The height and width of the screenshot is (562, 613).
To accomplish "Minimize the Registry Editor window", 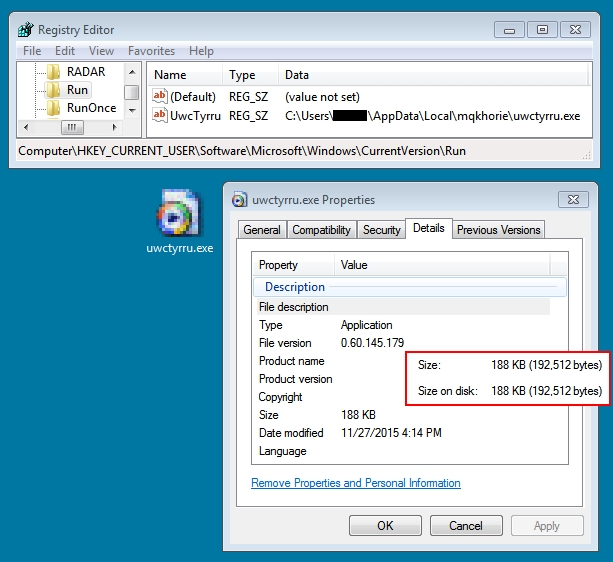I will (x=509, y=30).
